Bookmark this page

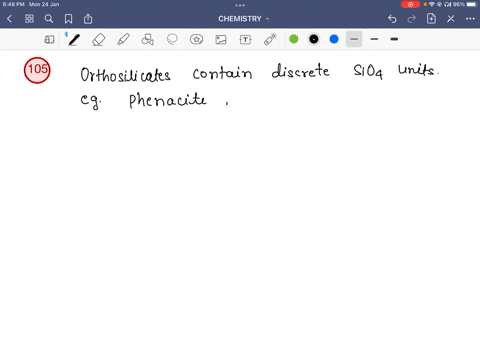(x=68, y=19)
